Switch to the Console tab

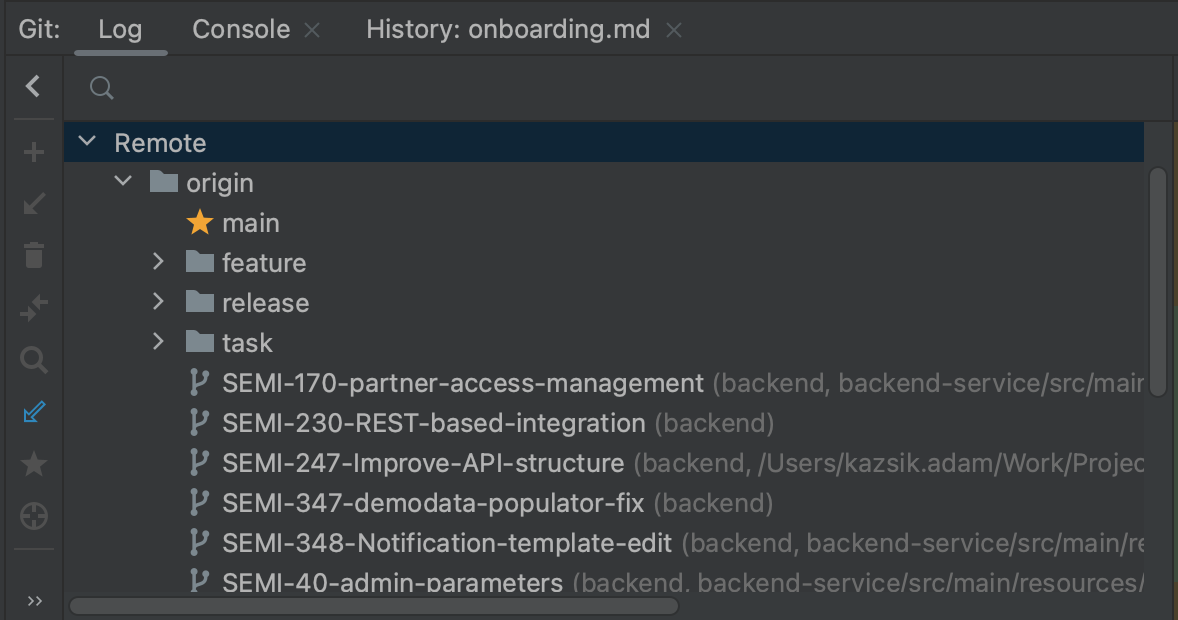(x=240, y=29)
